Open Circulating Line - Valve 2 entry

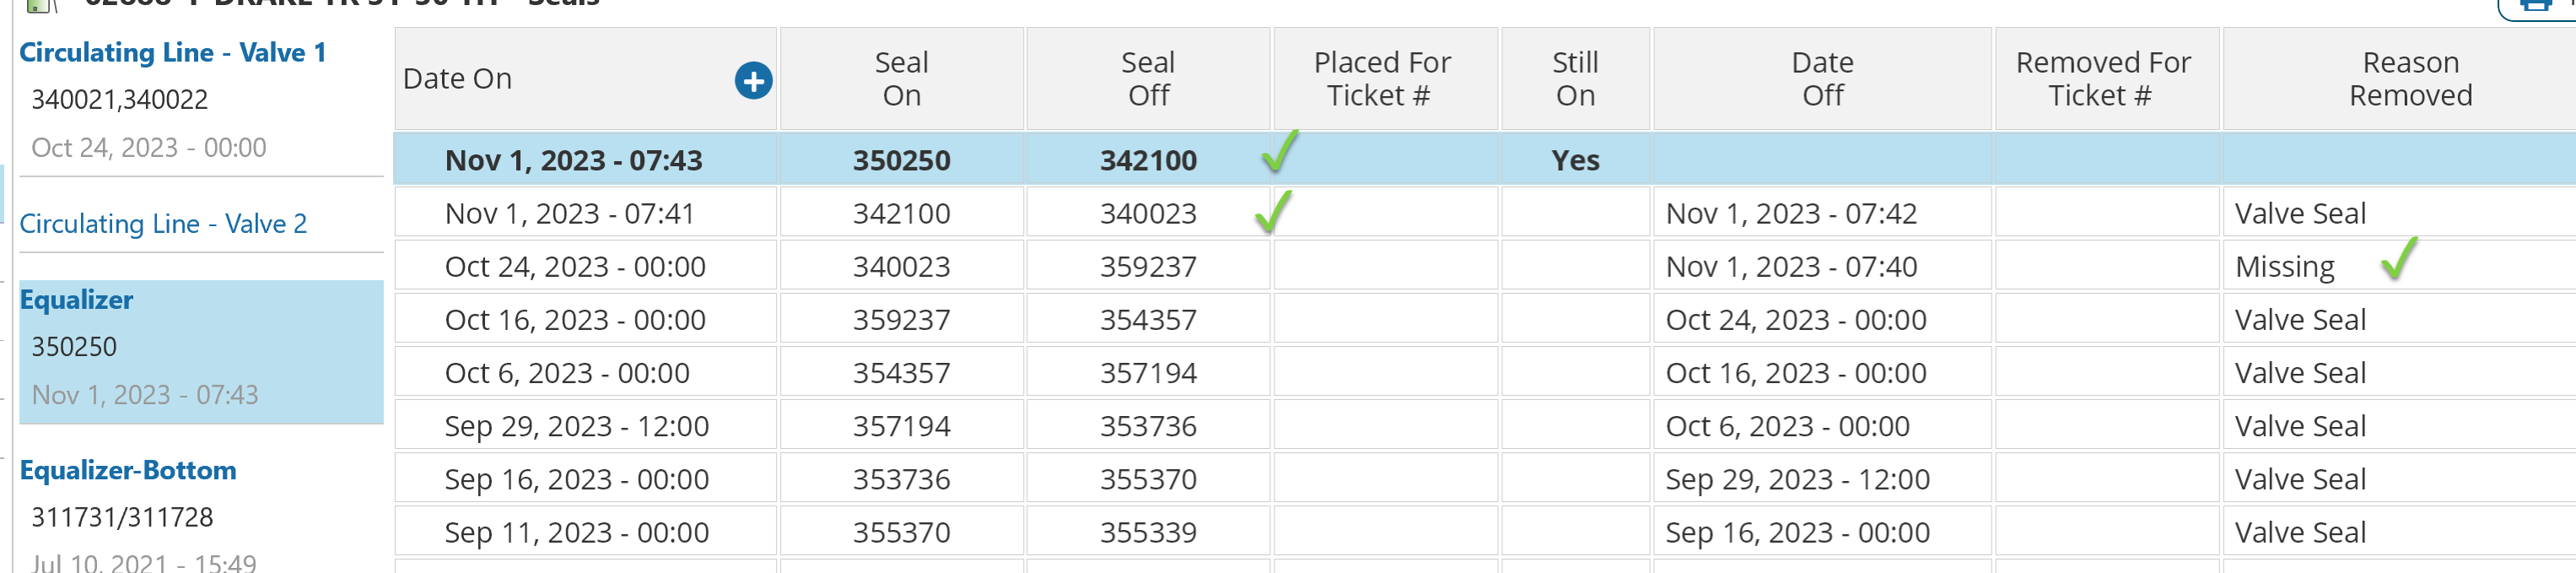click(163, 224)
